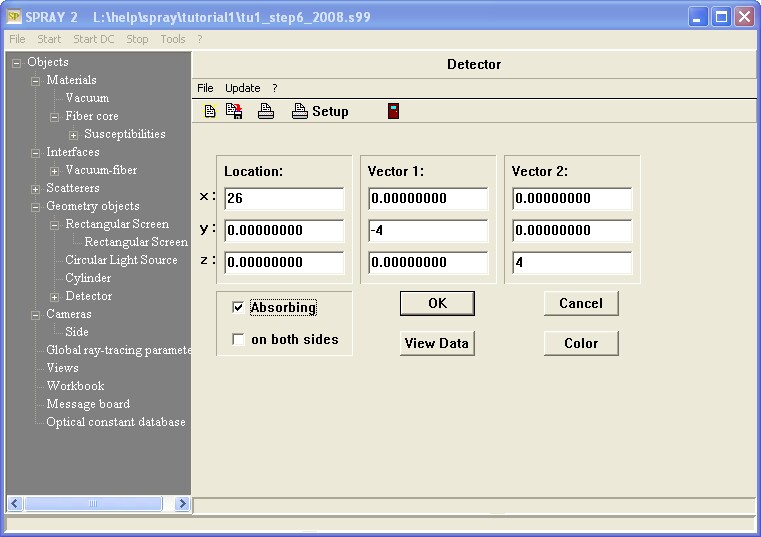The height and width of the screenshot is (537, 761).
Task: Open the Detector panel's File menu
Action: pyautogui.click(x=205, y=88)
